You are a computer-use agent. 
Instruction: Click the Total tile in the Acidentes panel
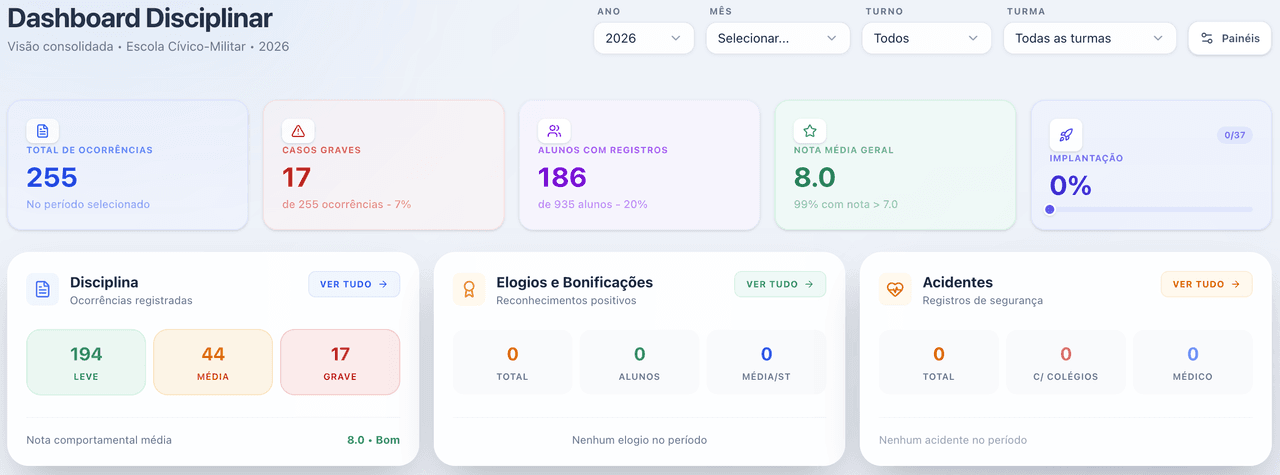[x=939, y=362]
